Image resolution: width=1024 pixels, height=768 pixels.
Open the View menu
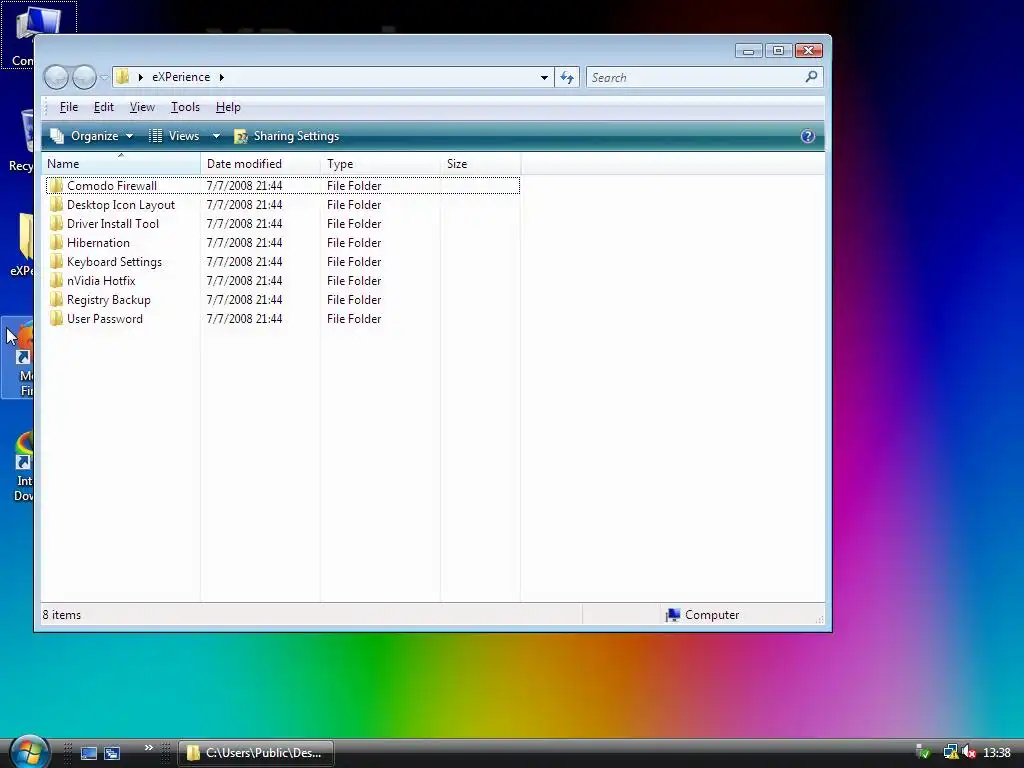coord(142,107)
